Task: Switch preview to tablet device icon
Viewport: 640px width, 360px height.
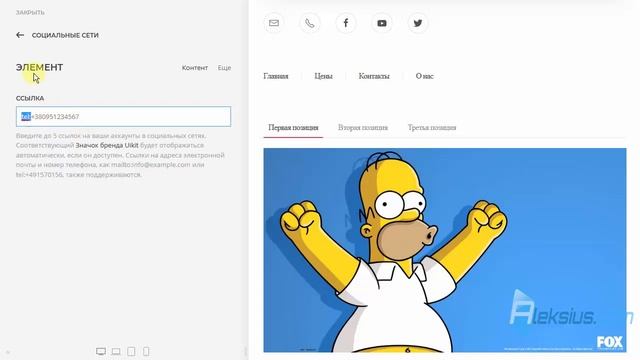Action: pos(131,351)
